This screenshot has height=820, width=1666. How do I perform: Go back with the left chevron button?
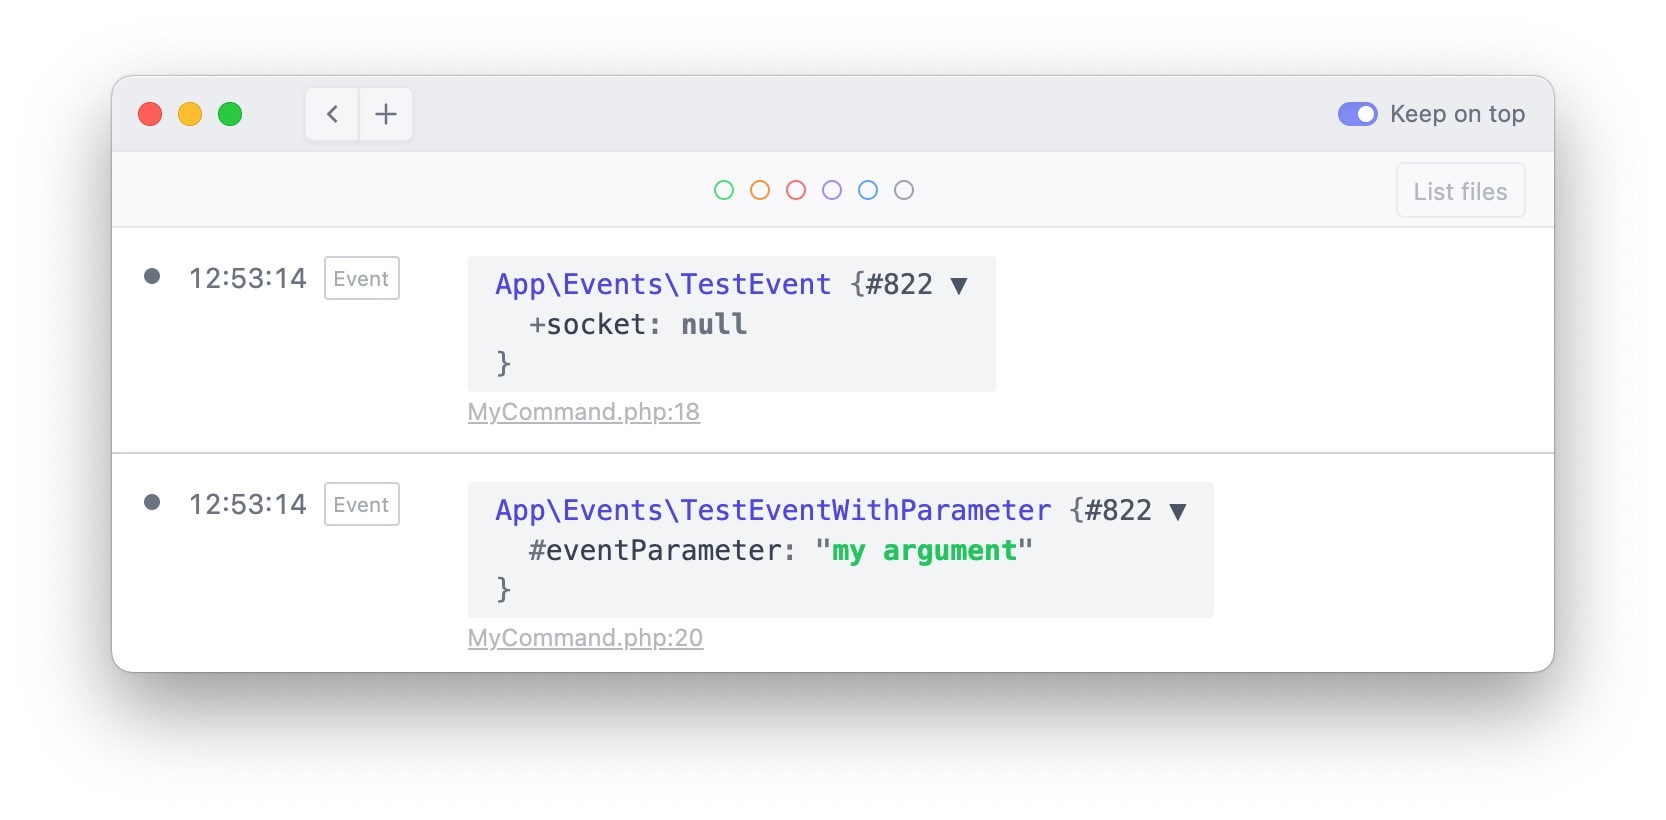[x=333, y=114]
